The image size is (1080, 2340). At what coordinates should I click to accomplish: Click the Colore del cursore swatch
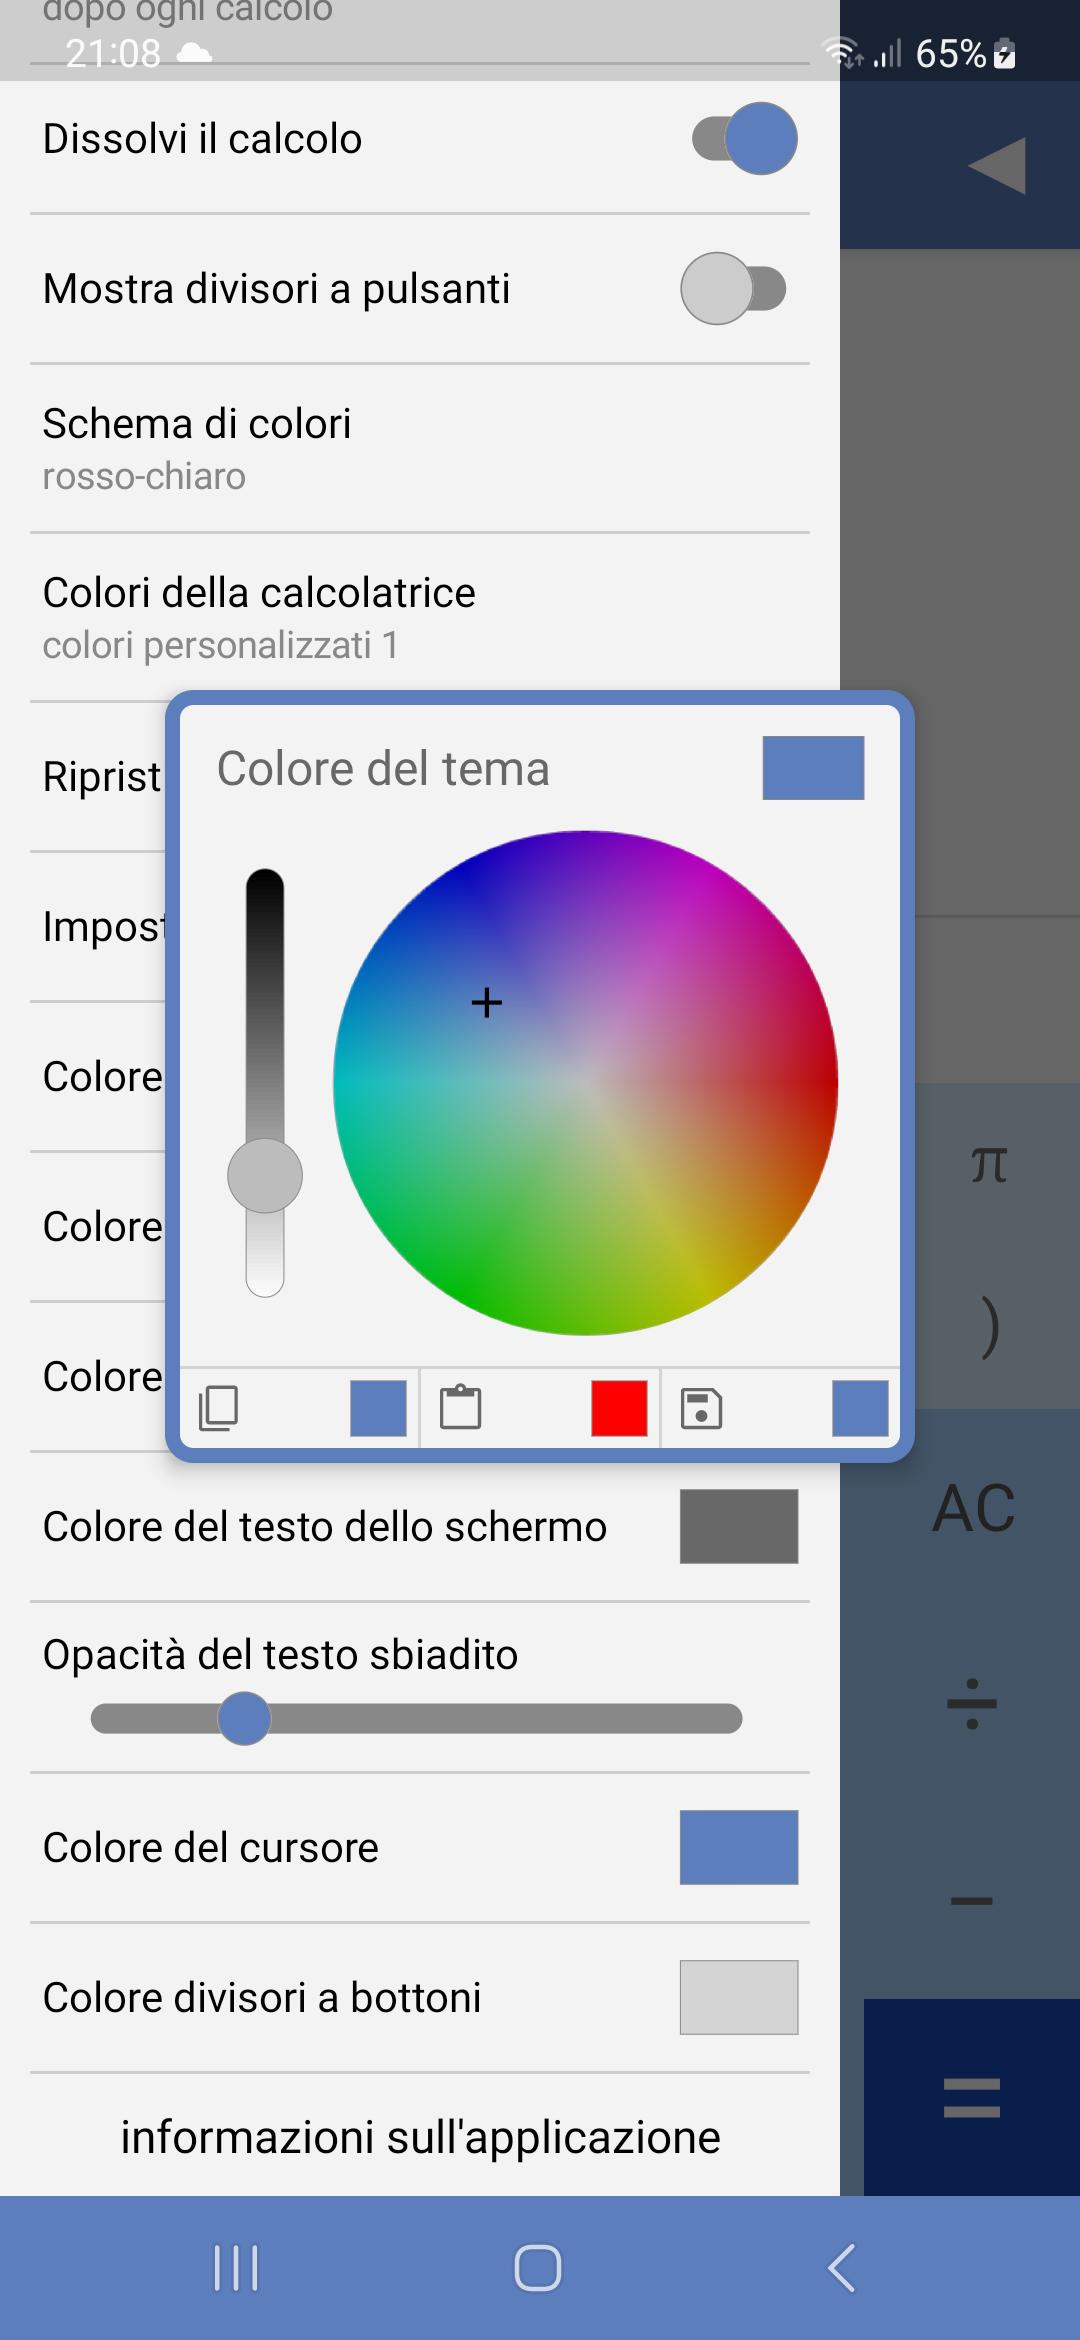point(739,1847)
